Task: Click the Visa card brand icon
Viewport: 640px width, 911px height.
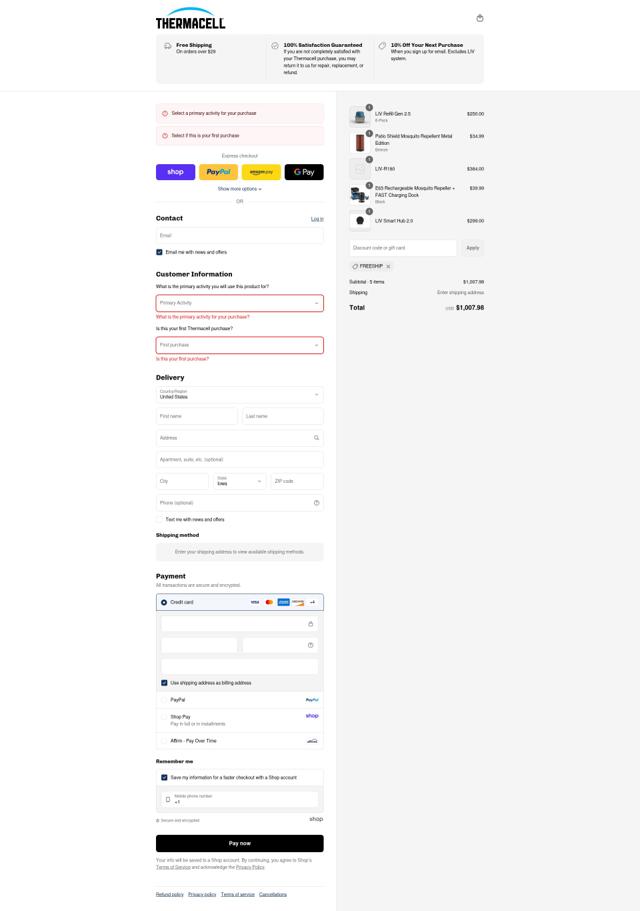Action: coord(254,602)
